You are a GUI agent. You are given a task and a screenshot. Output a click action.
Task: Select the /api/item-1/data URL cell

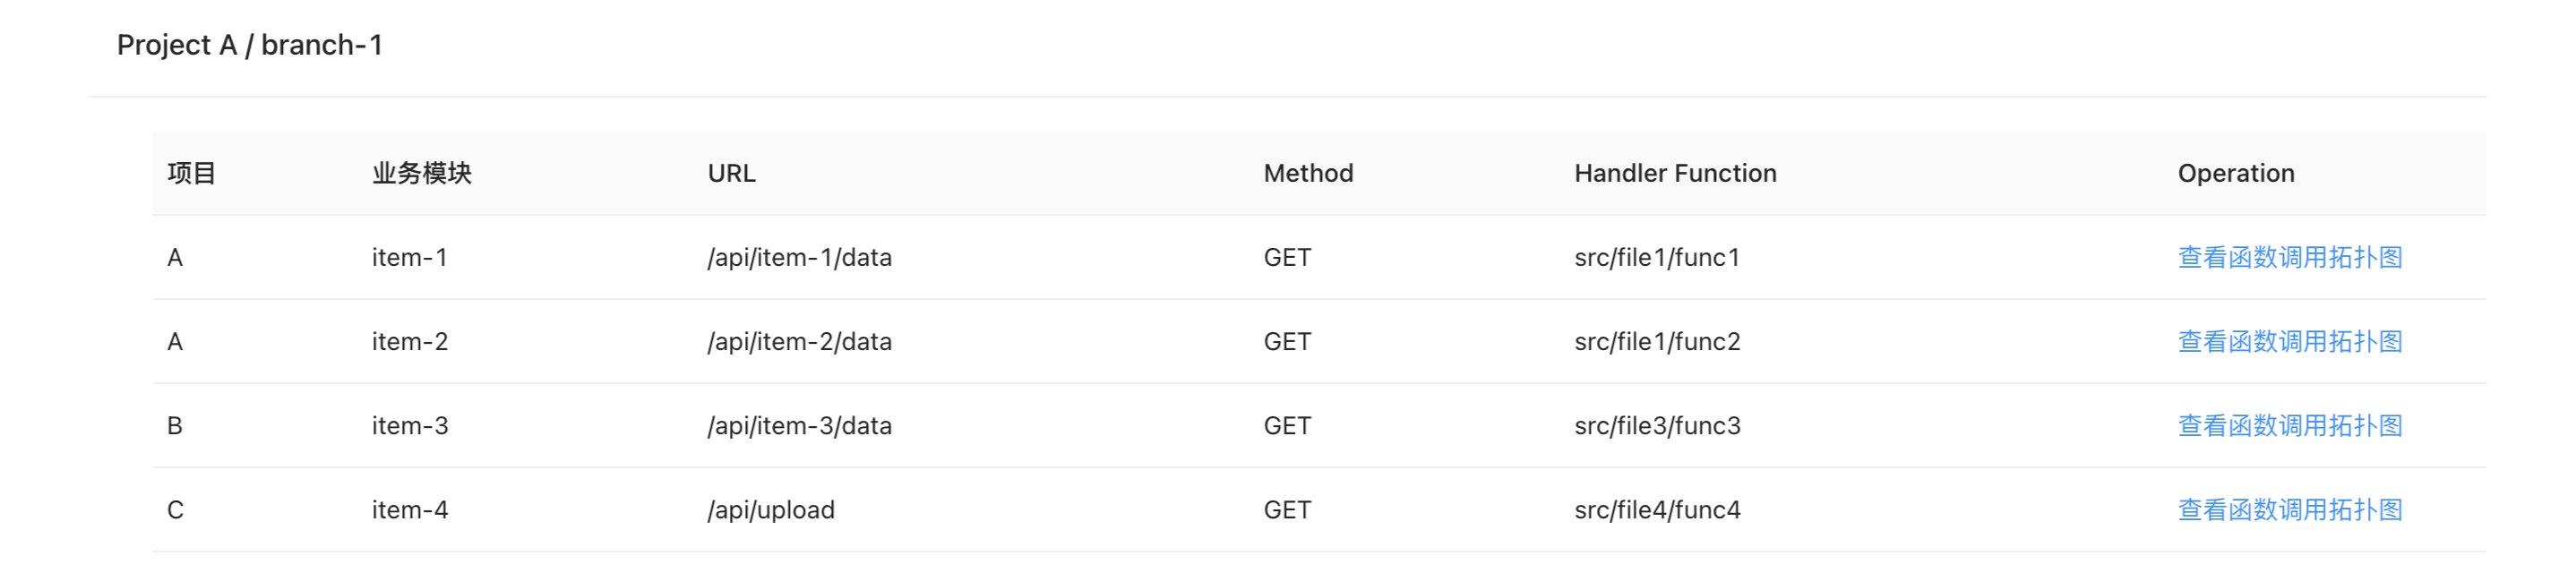(799, 257)
